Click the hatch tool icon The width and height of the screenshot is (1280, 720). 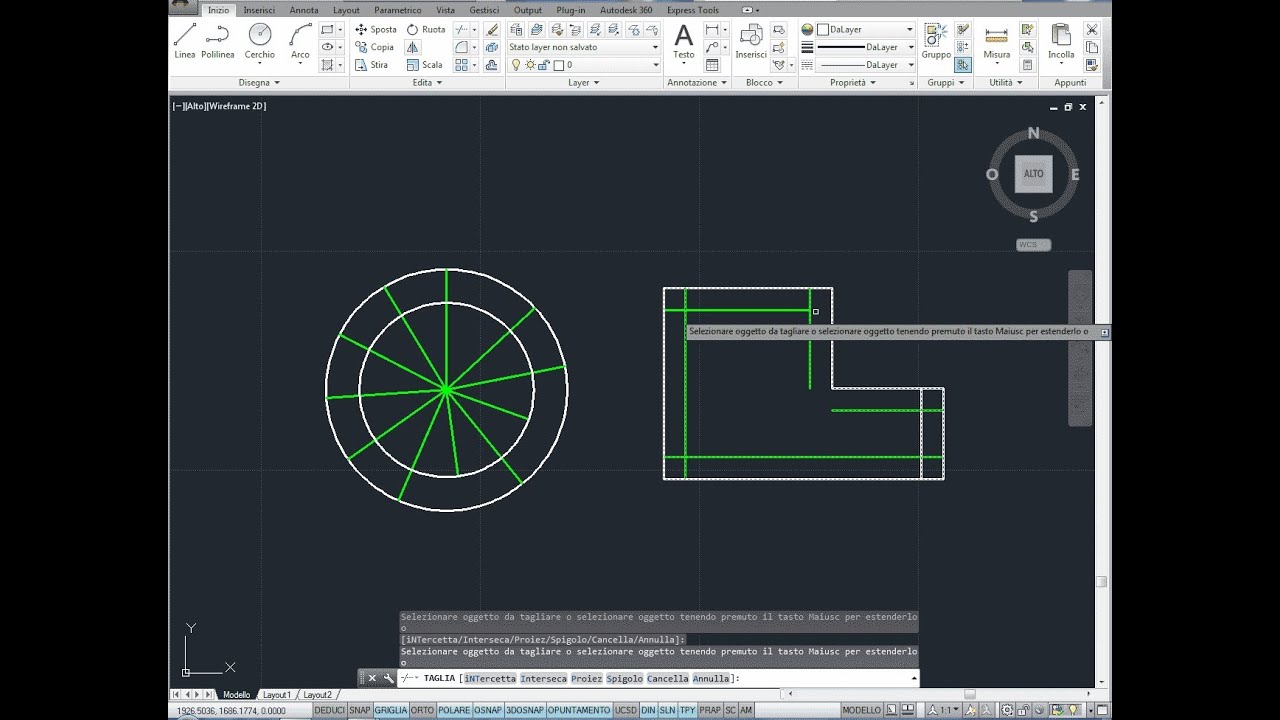pos(327,65)
